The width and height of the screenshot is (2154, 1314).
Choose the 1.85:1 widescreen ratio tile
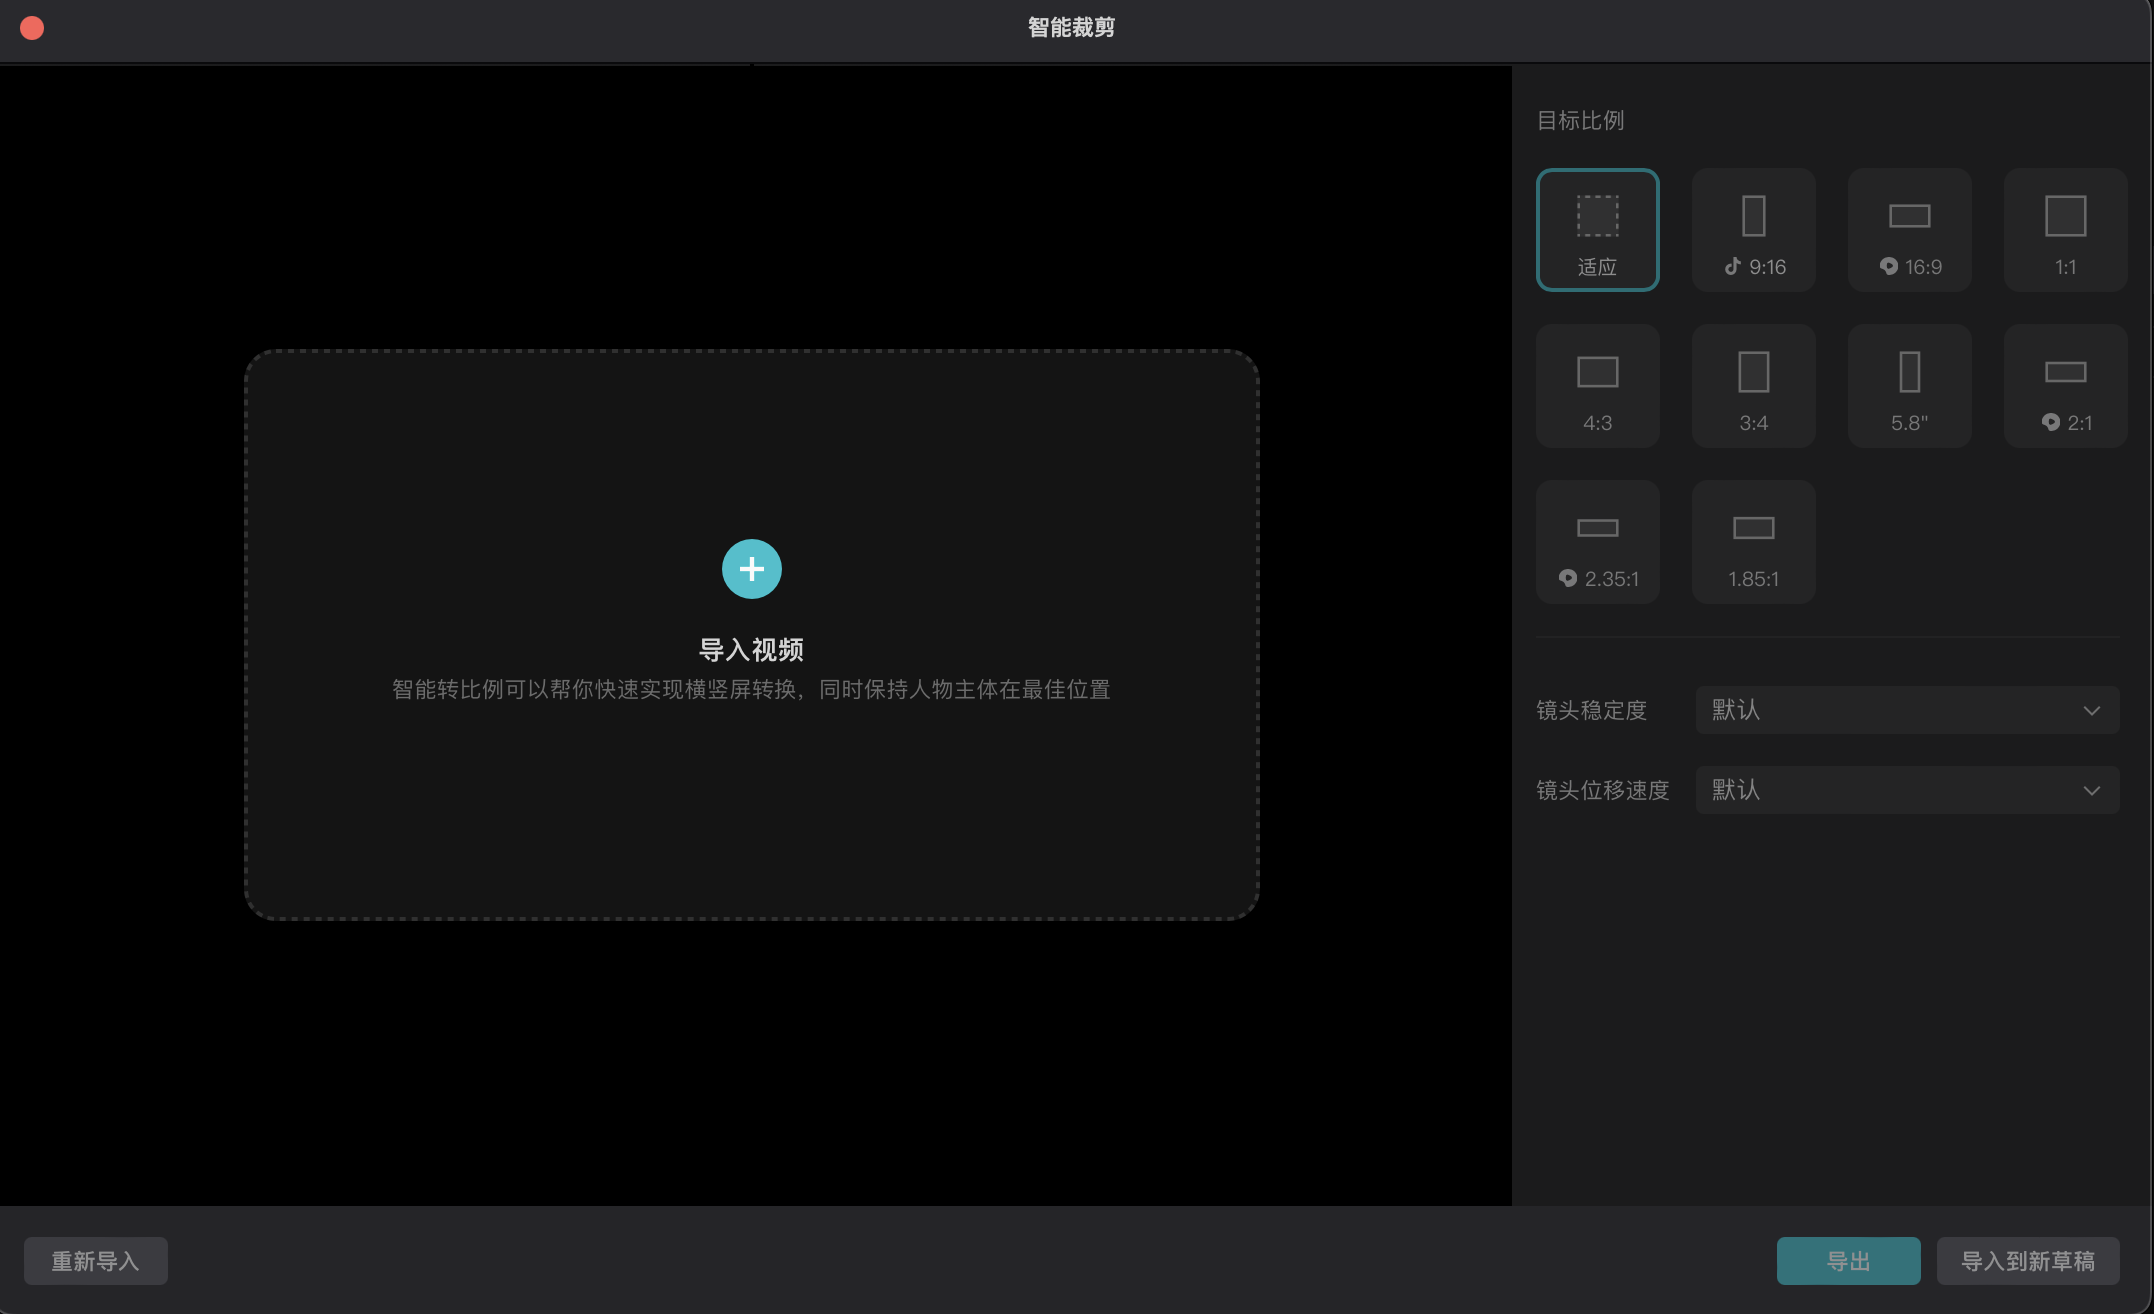[x=1753, y=542]
